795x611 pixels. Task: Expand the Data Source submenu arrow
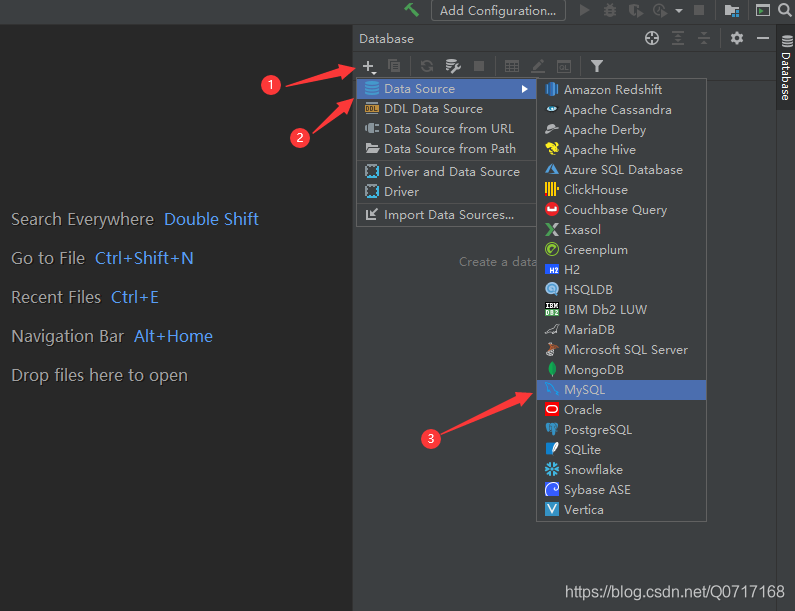(524, 89)
